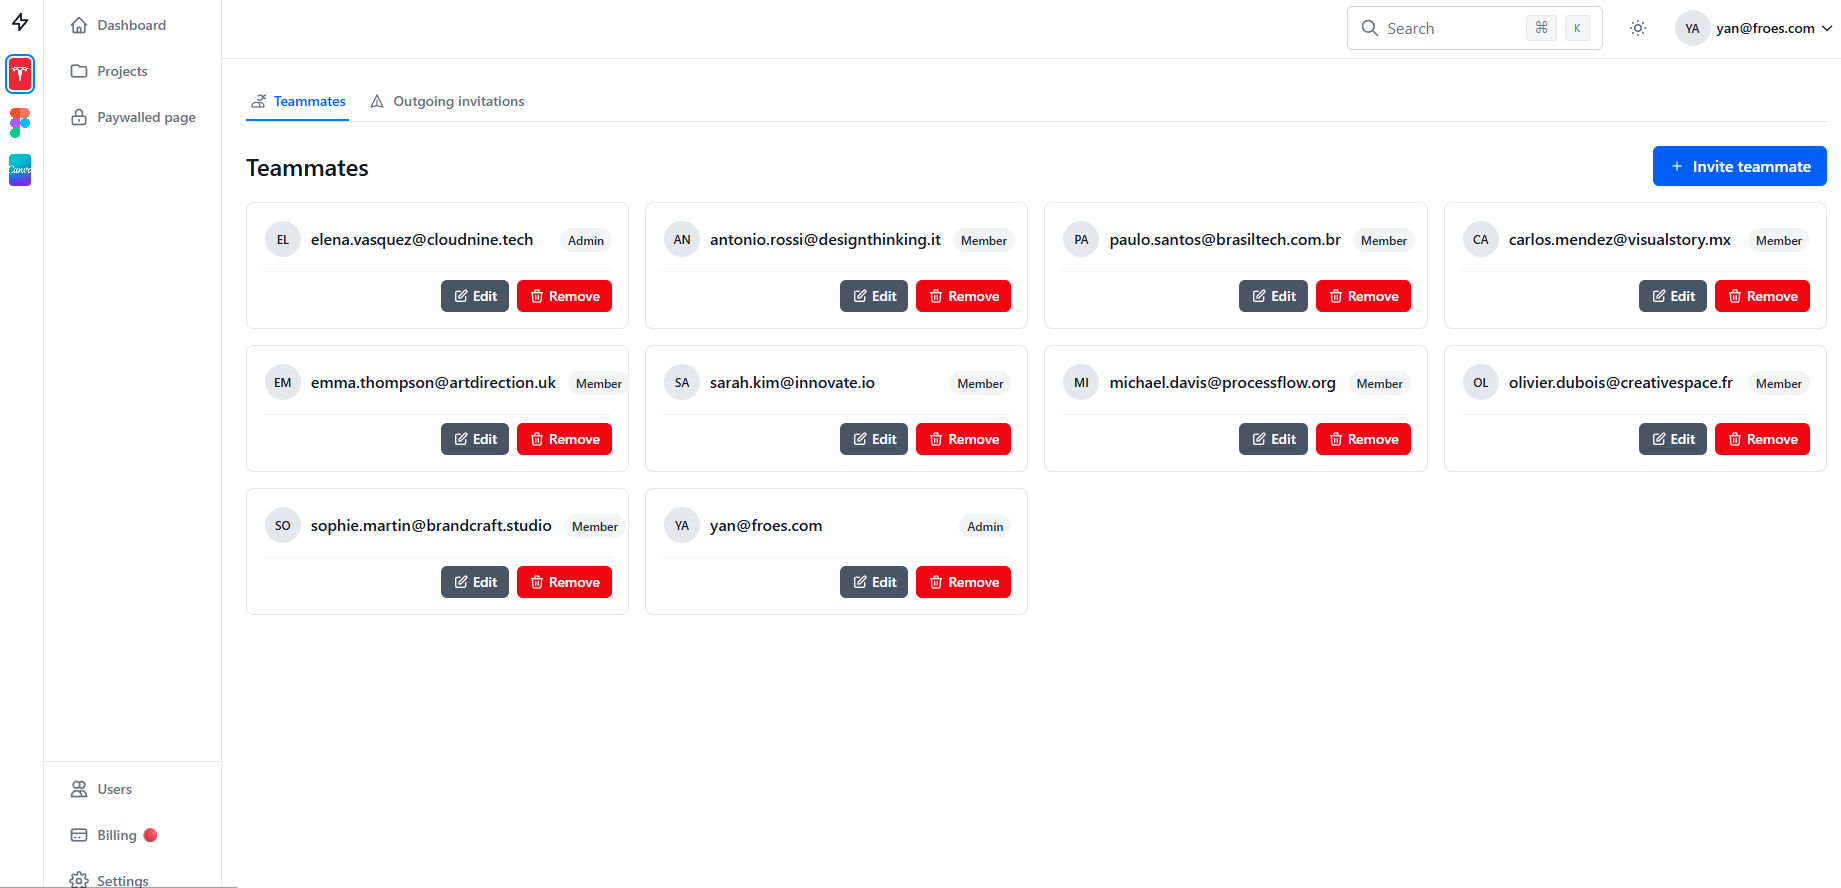Open the Teammates tab
1841x888 pixels.
[298, 101]
